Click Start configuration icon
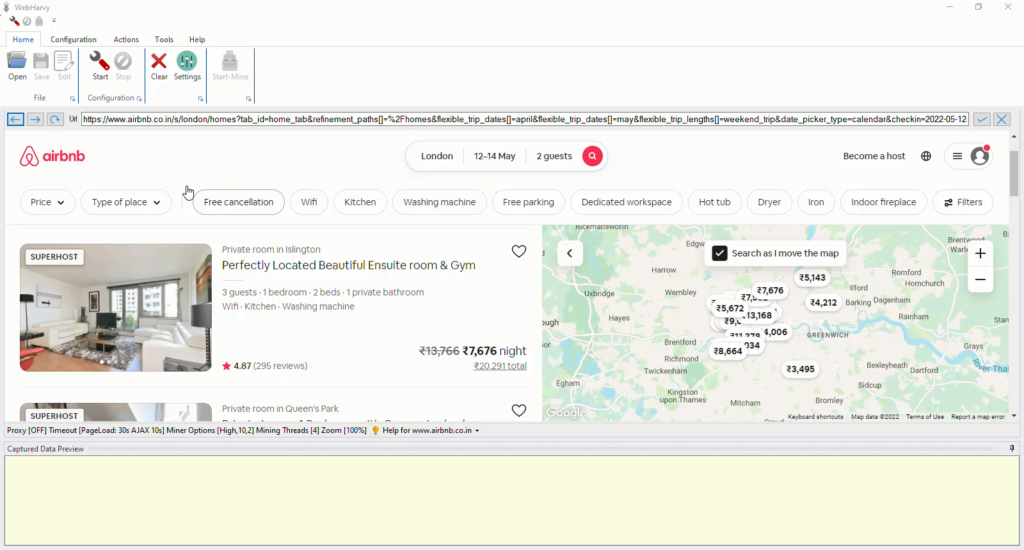The width and height of the screenshot is (1024, 550). (x=100, y=62)
